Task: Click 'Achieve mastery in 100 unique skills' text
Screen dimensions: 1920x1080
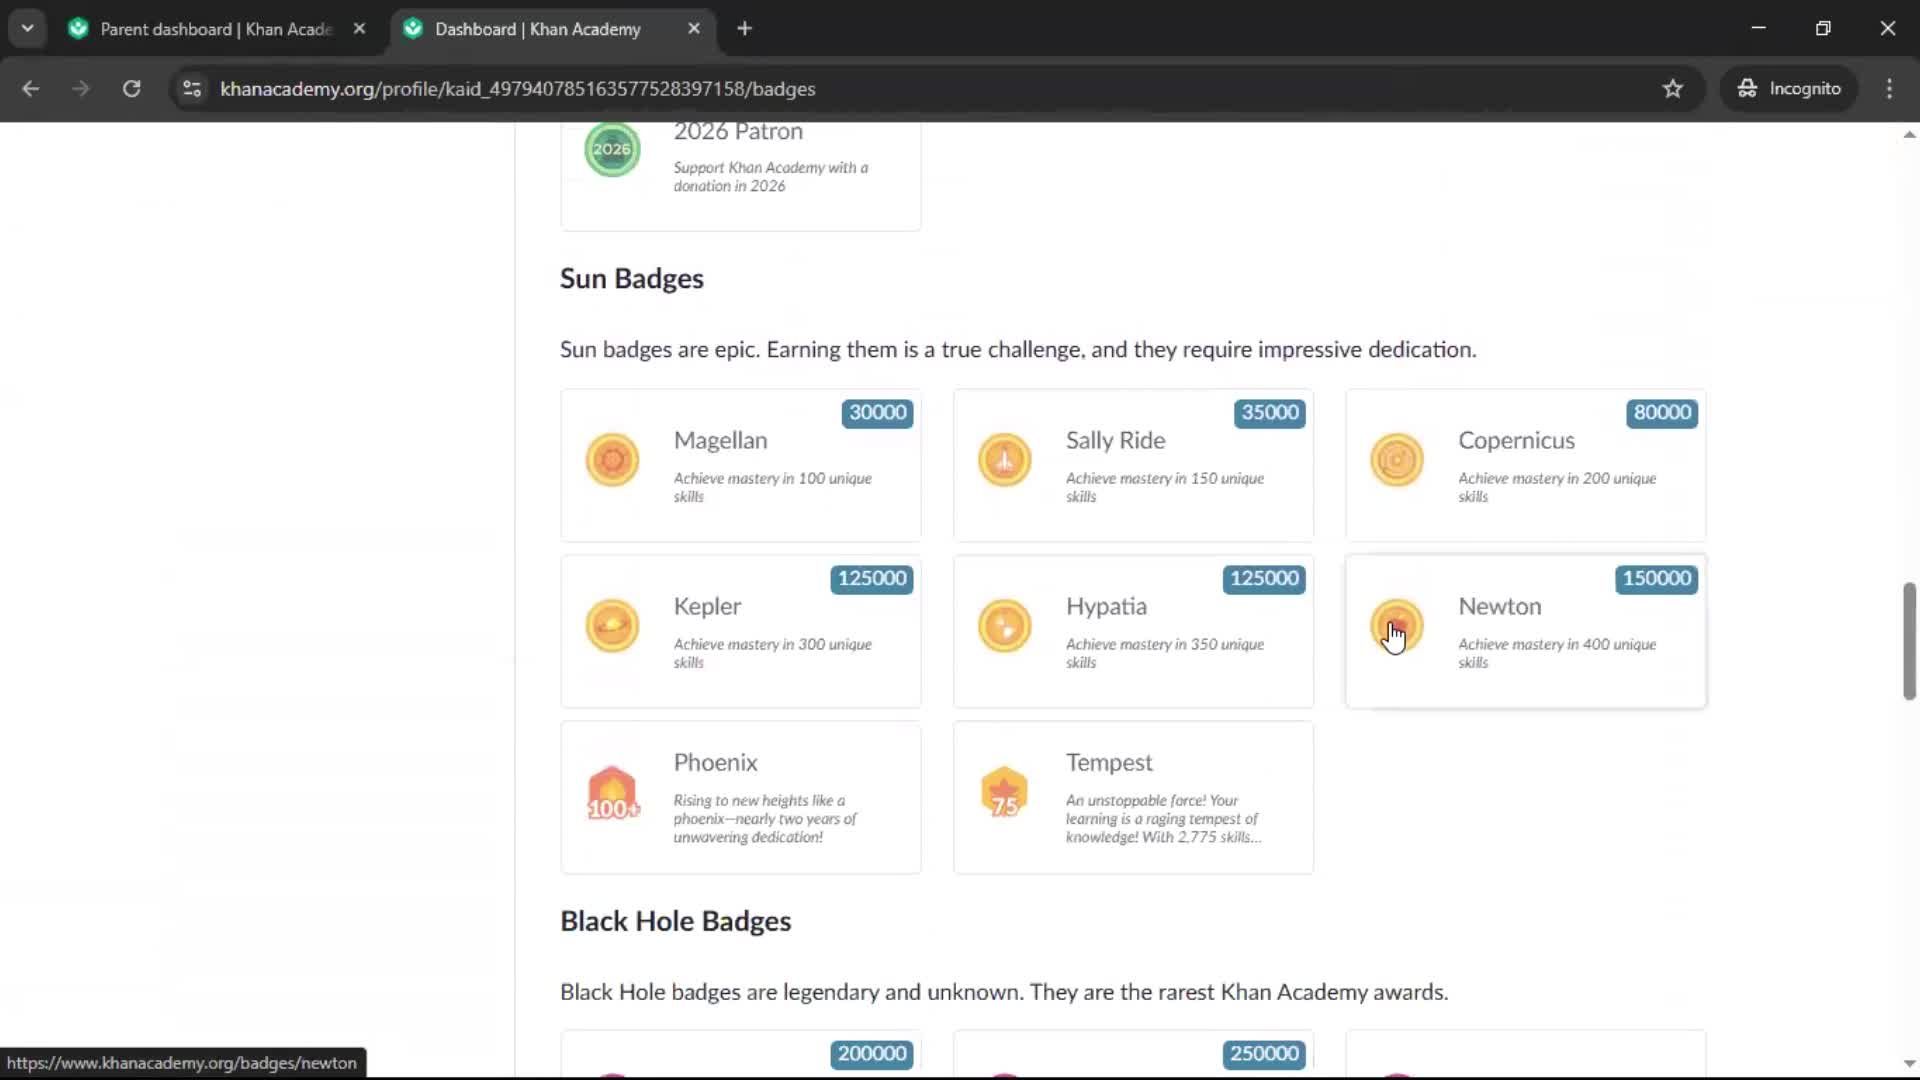Action: tap(772, 487)
